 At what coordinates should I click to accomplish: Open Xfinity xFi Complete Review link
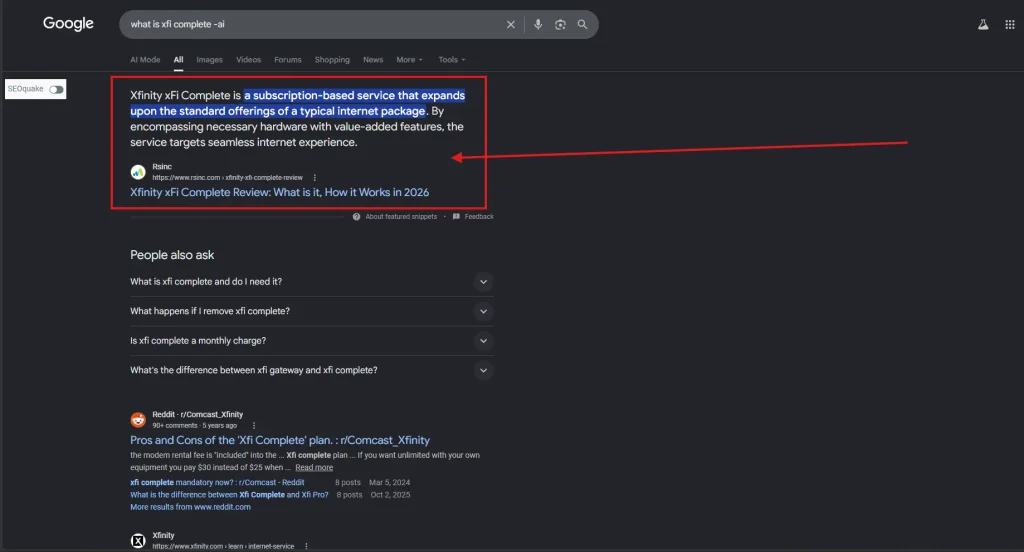coord(280,192)
